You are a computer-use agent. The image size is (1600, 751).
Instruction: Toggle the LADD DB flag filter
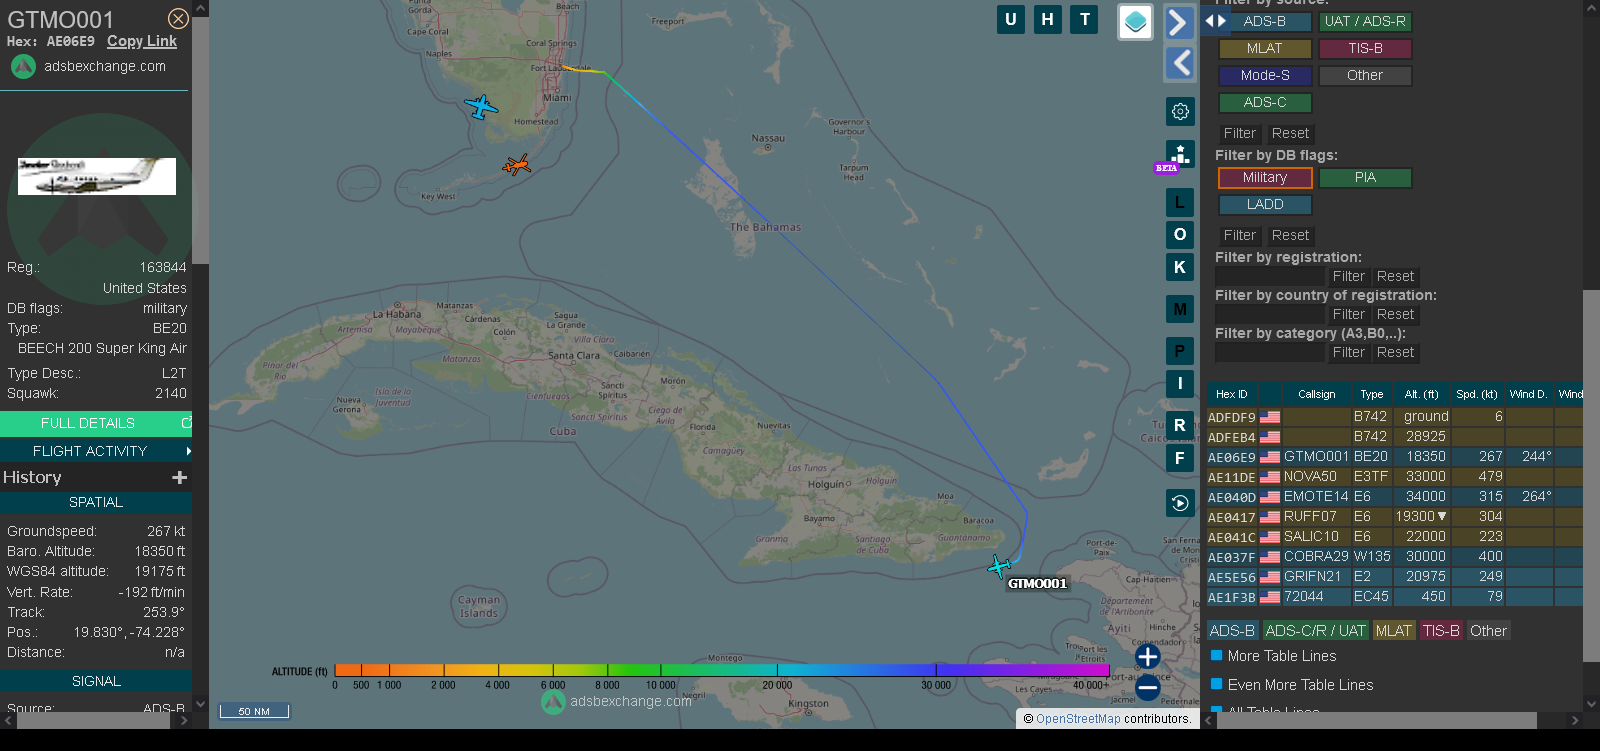click(x=1265, y=204)
